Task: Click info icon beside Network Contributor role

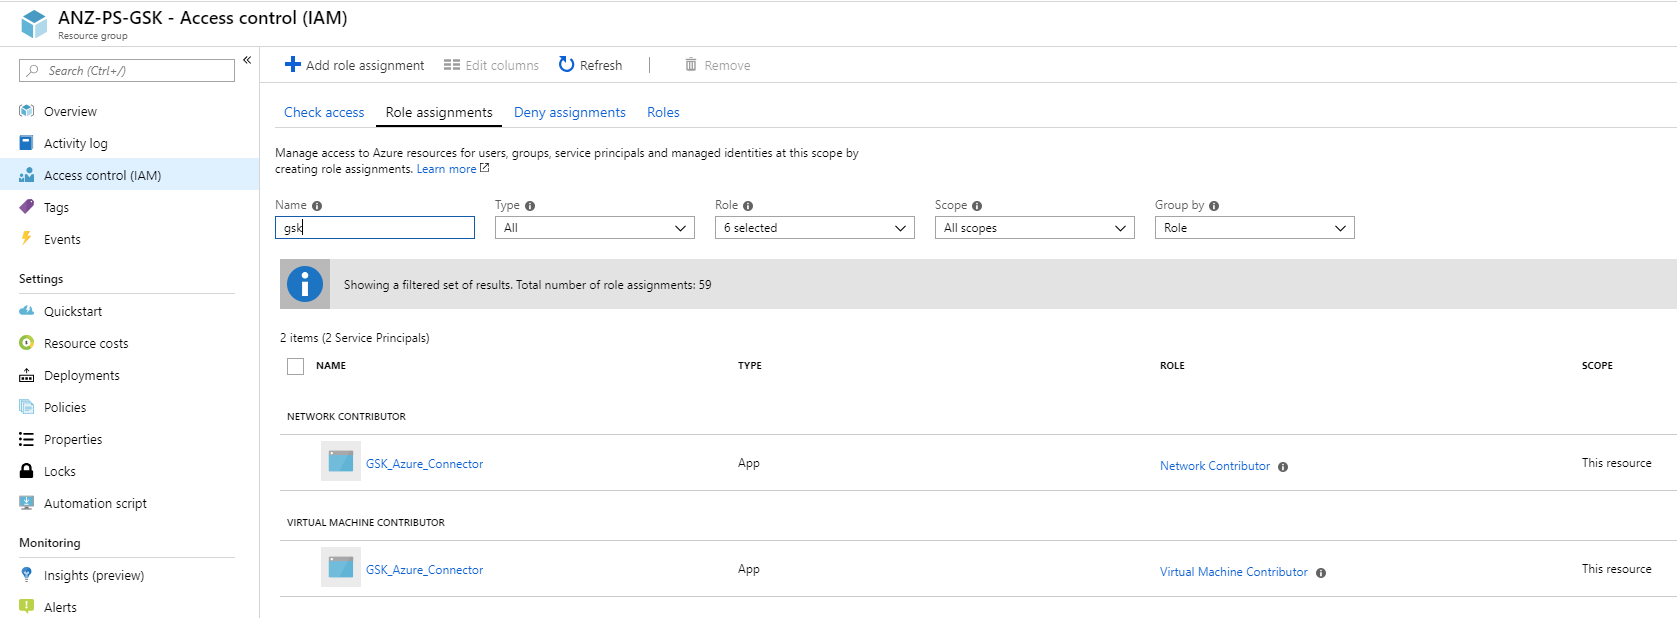Action: pyautogui.click(x=1283, y=467)
